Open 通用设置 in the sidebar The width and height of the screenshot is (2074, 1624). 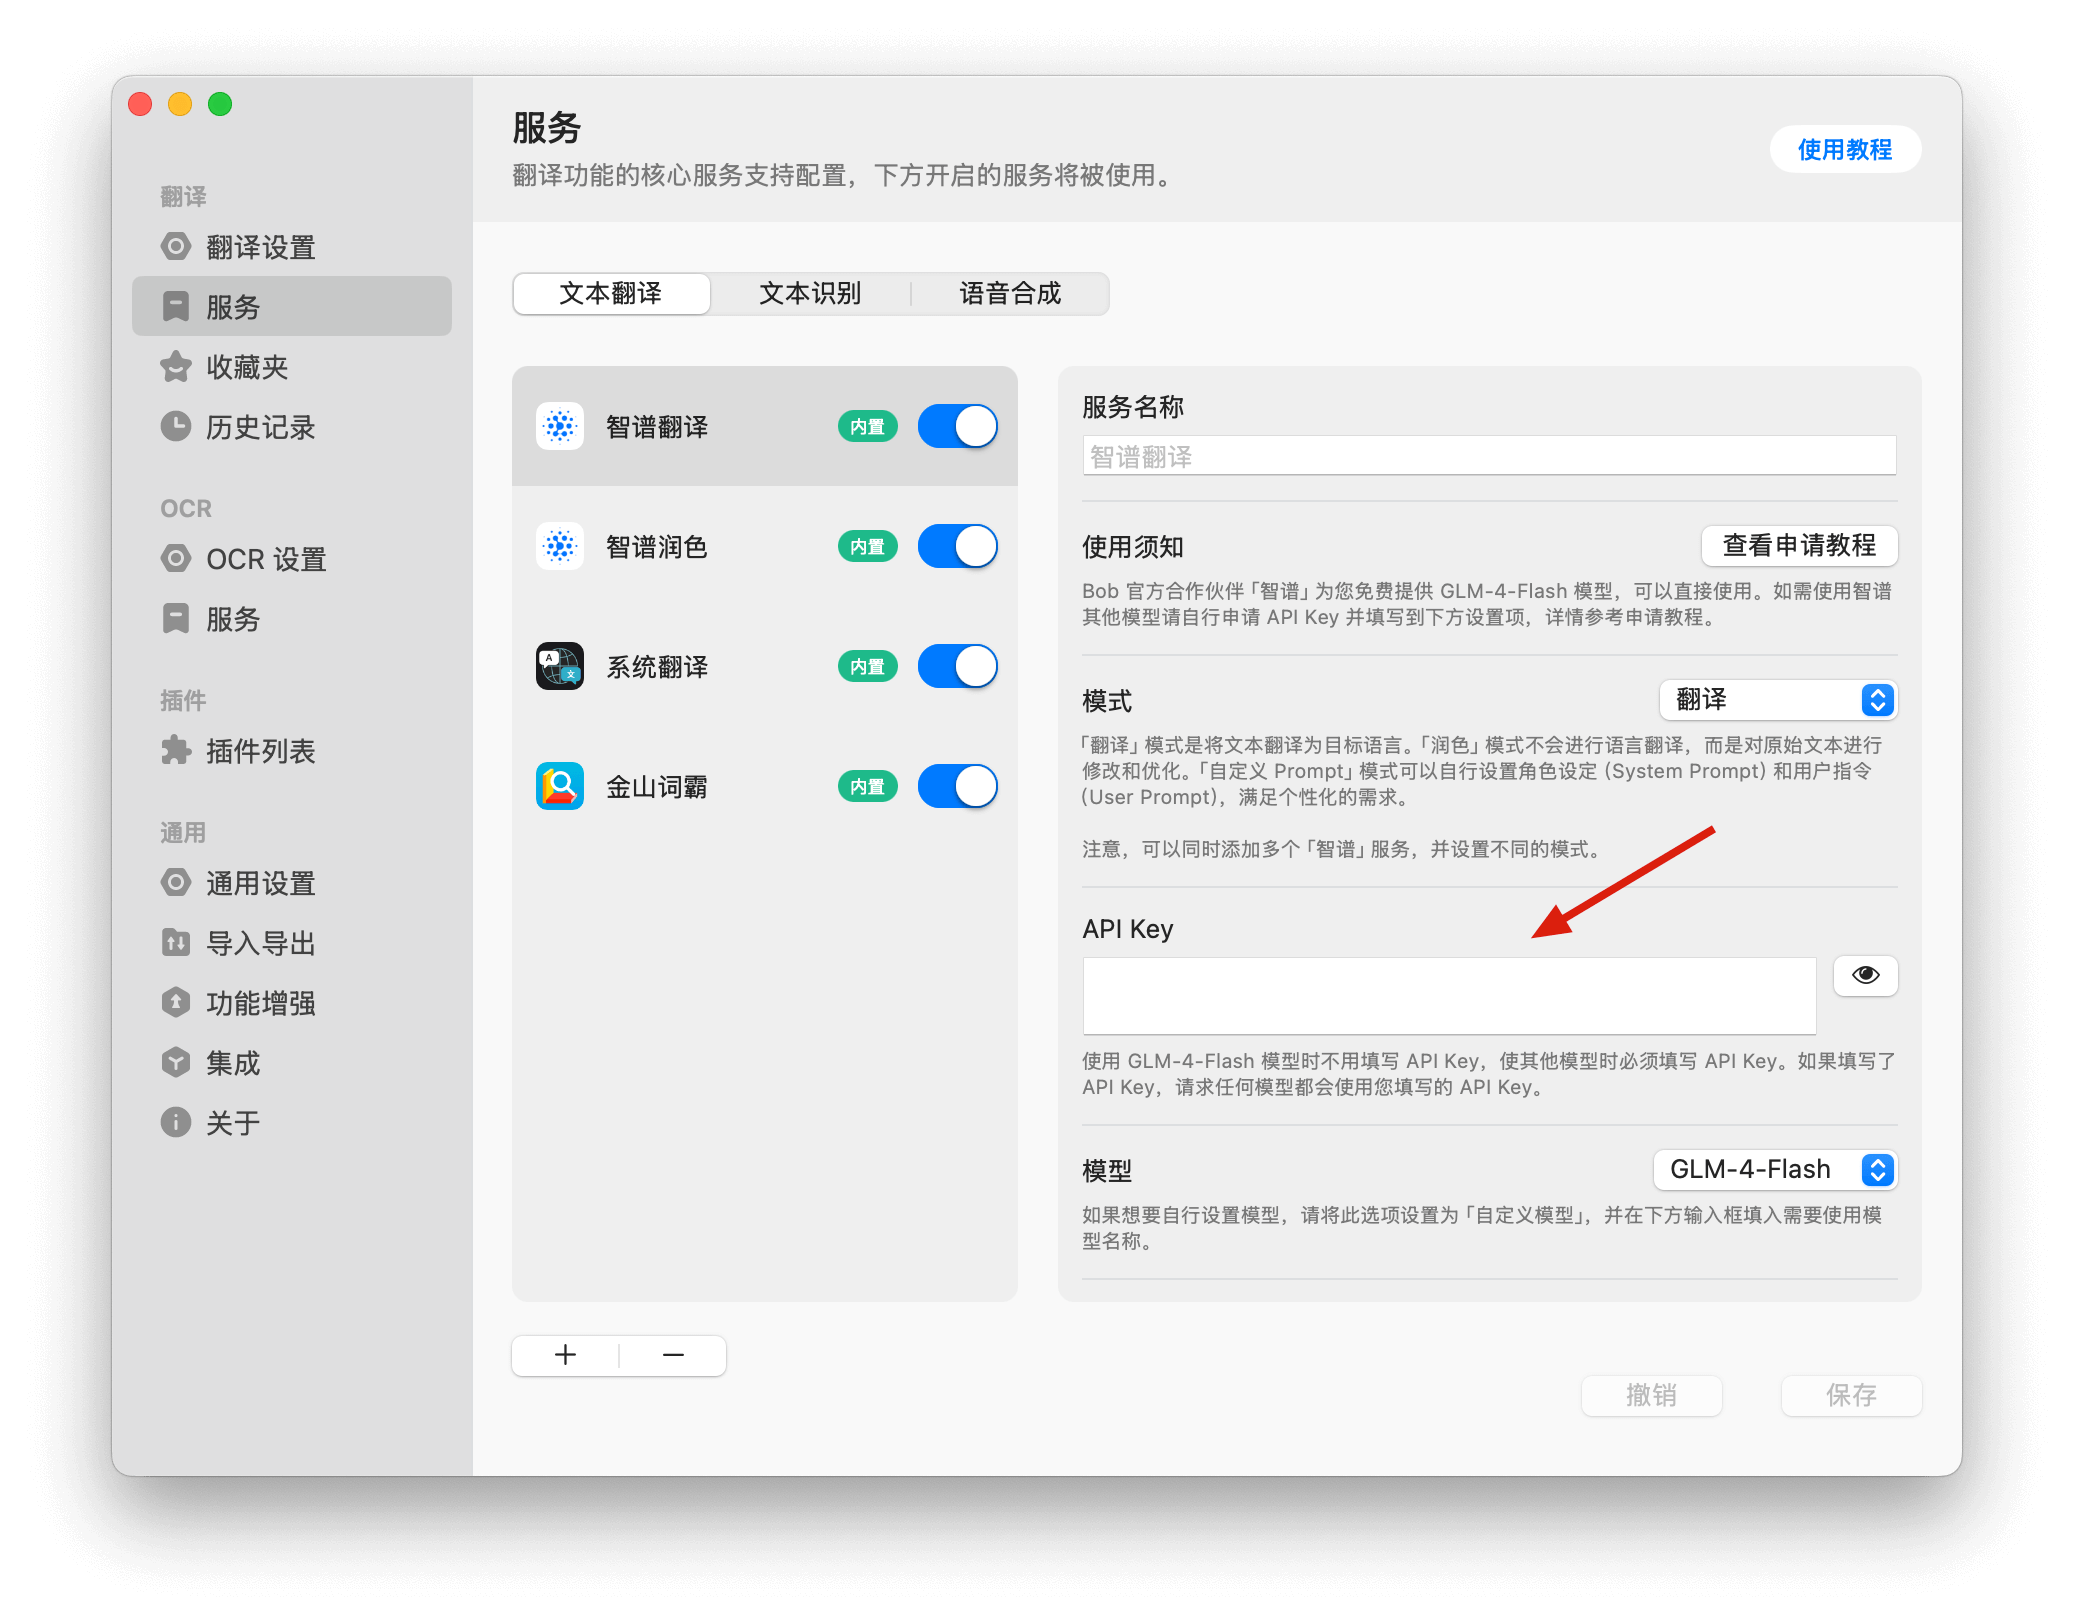pyautogui.click(x=290, y=883)
